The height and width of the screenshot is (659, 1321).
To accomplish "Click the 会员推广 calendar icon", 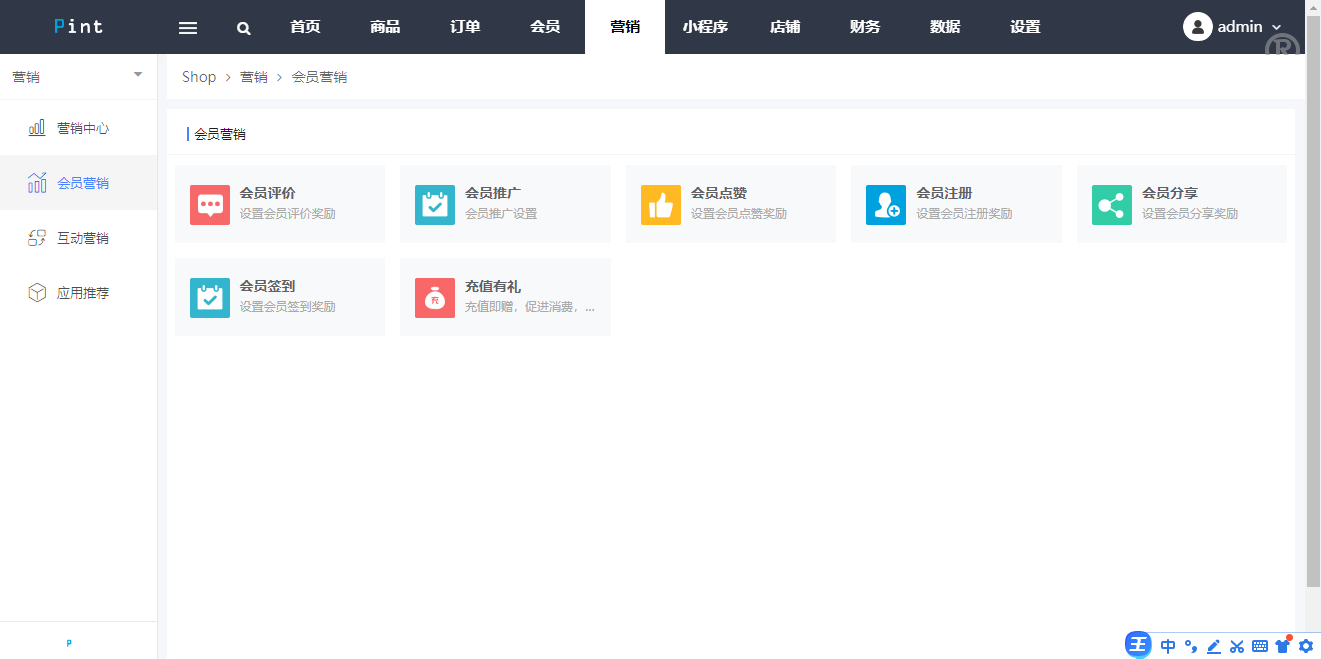I will coord(435,205).
